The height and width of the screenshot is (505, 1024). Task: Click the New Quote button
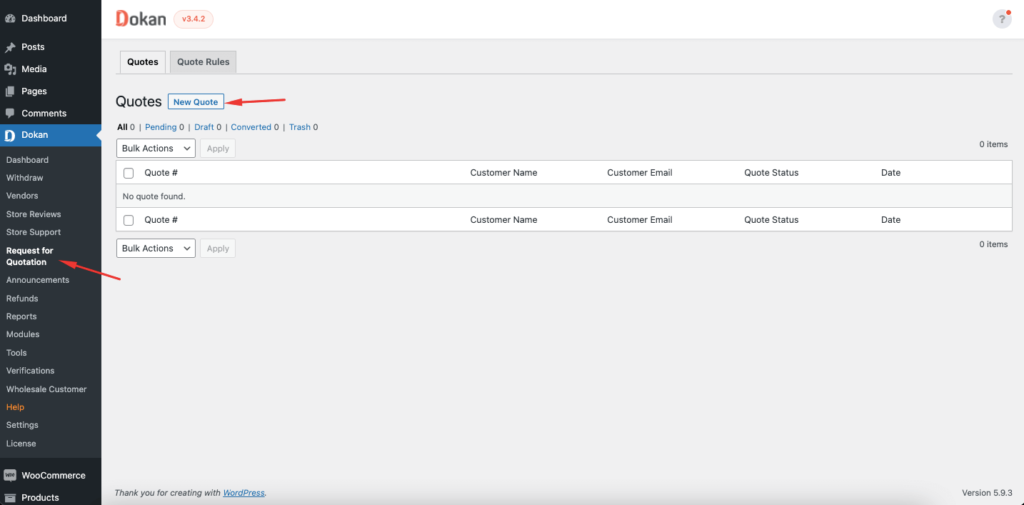196,102
